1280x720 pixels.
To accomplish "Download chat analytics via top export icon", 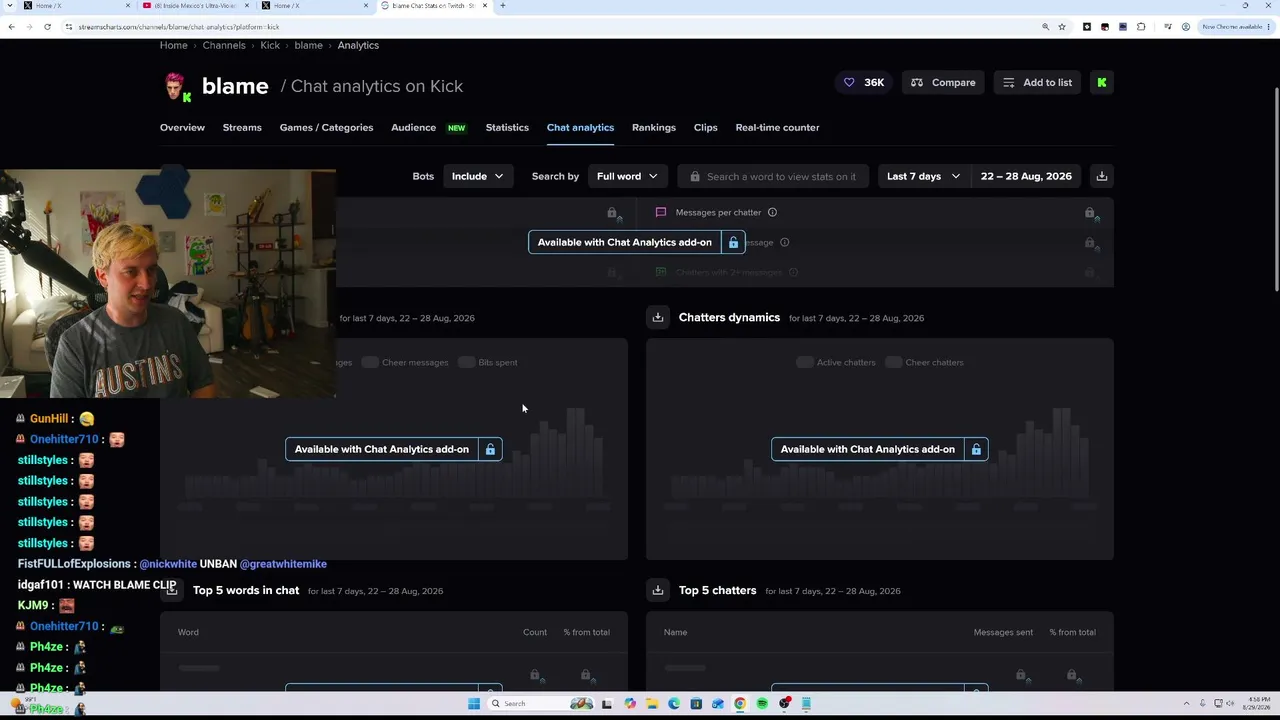I will [x=1101, y=176].
